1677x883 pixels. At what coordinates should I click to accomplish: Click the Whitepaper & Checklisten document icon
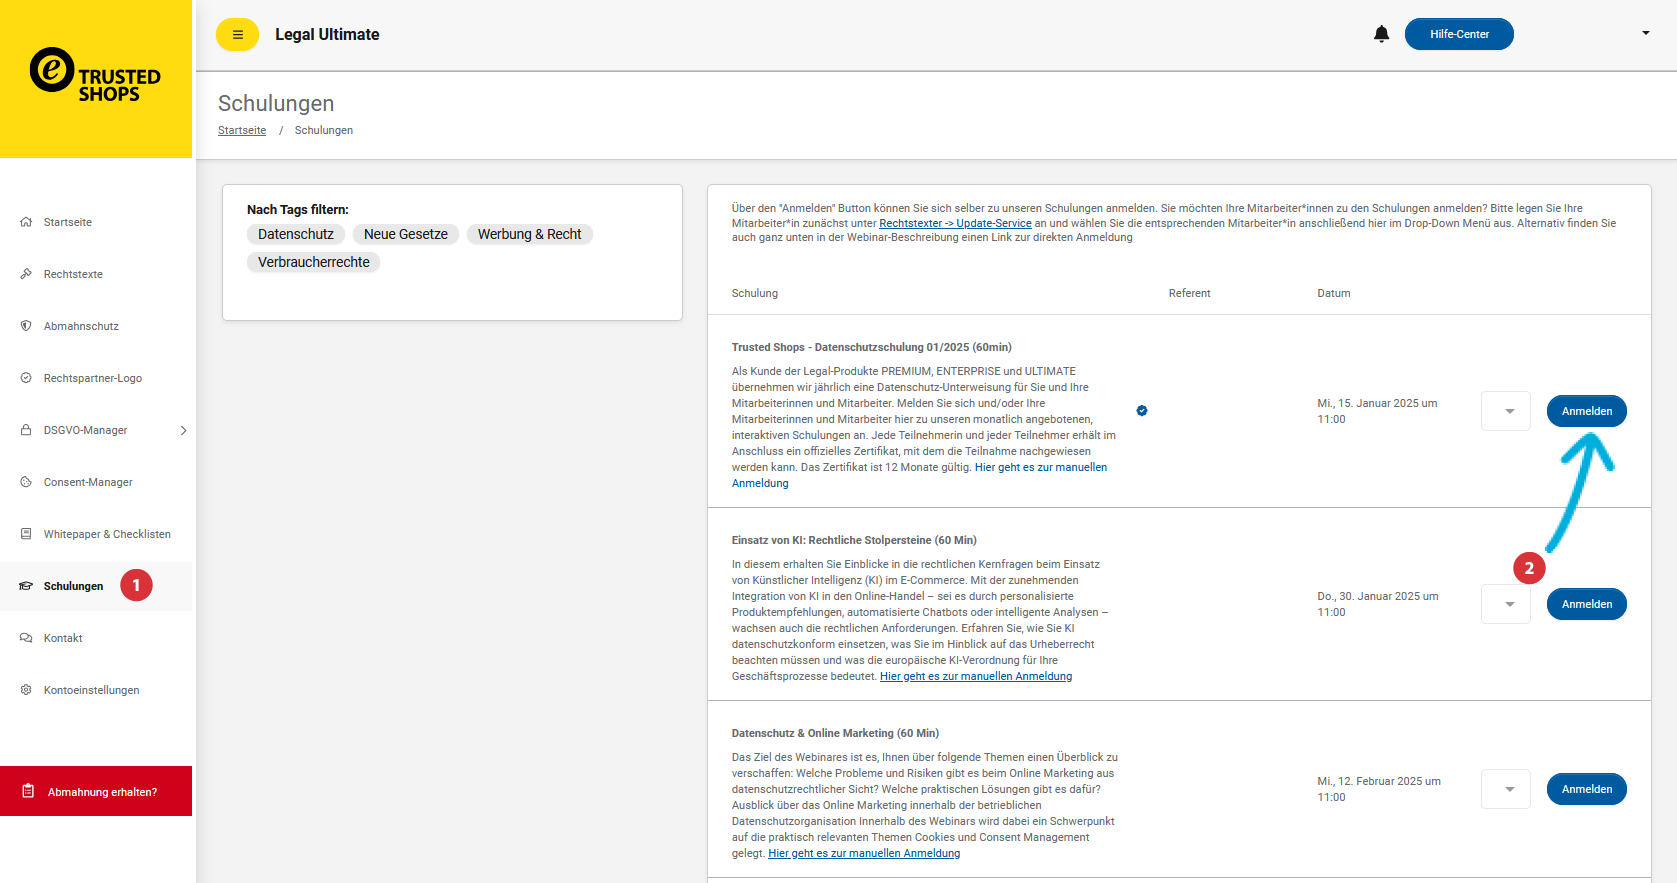click(x=26, y=534)
